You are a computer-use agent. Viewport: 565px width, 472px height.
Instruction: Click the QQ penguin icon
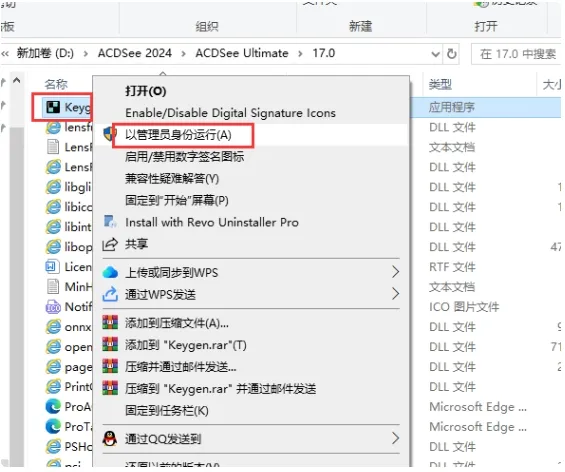pos(110,438)
